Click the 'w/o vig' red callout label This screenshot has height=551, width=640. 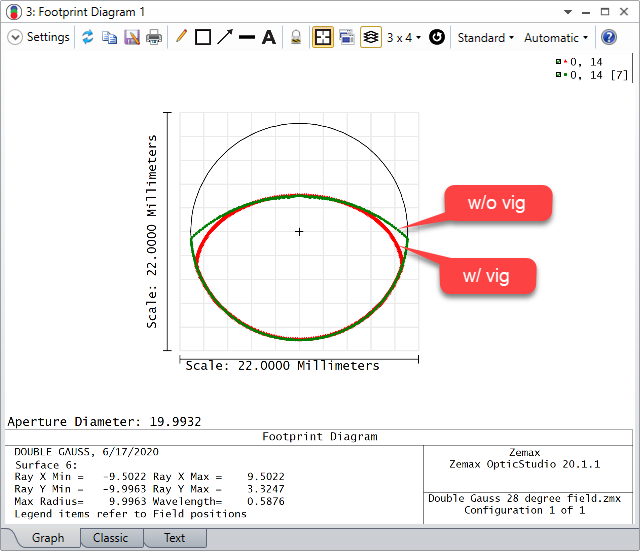pos(498,203)
